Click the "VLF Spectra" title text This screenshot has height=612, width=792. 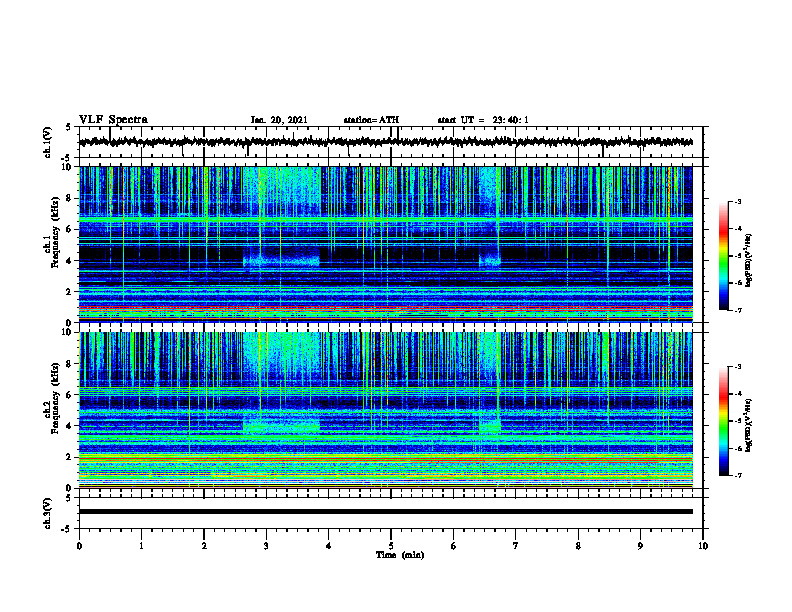pyautogui.click(x=113, y=120)
